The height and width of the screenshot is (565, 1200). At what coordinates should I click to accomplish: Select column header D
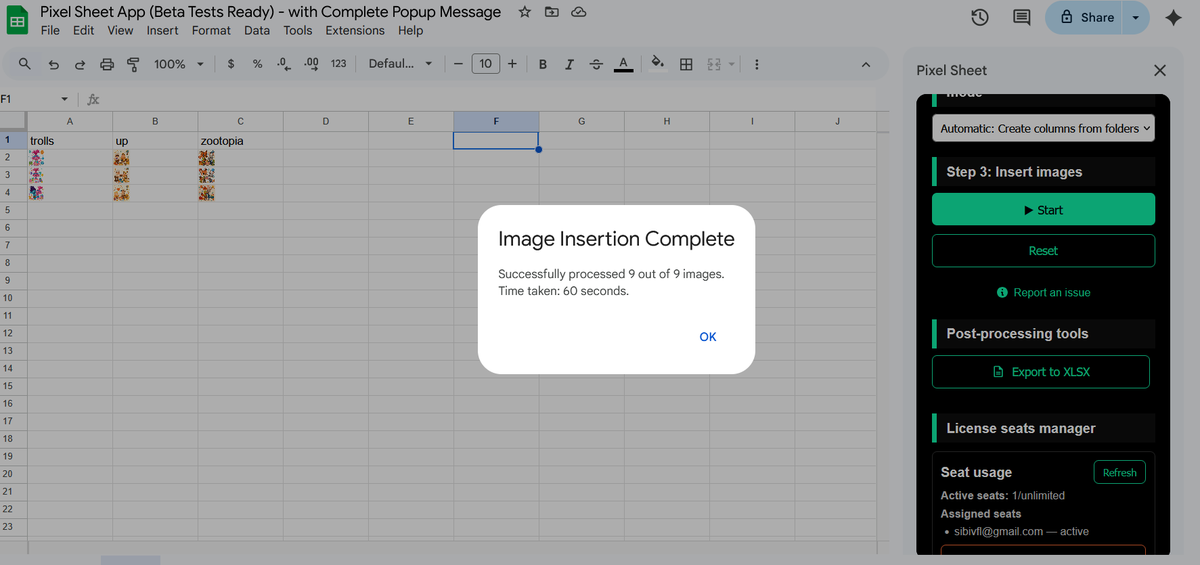[x=326, y=121]
